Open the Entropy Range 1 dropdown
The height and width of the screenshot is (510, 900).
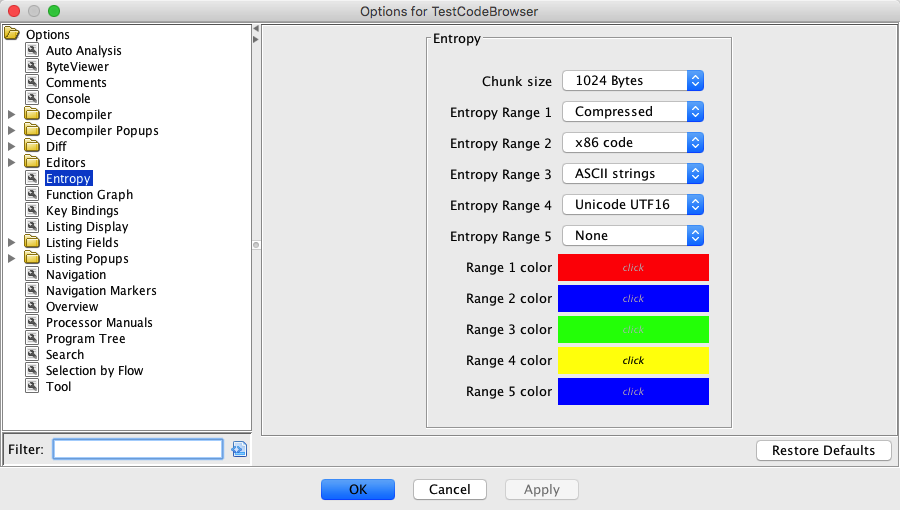[633, 112]
